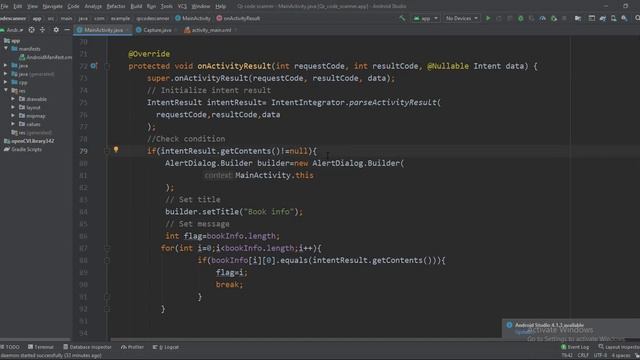This screenshot has height=360, width=640.
Task: Open the AVD Manager icon
Action: (613, 18)
